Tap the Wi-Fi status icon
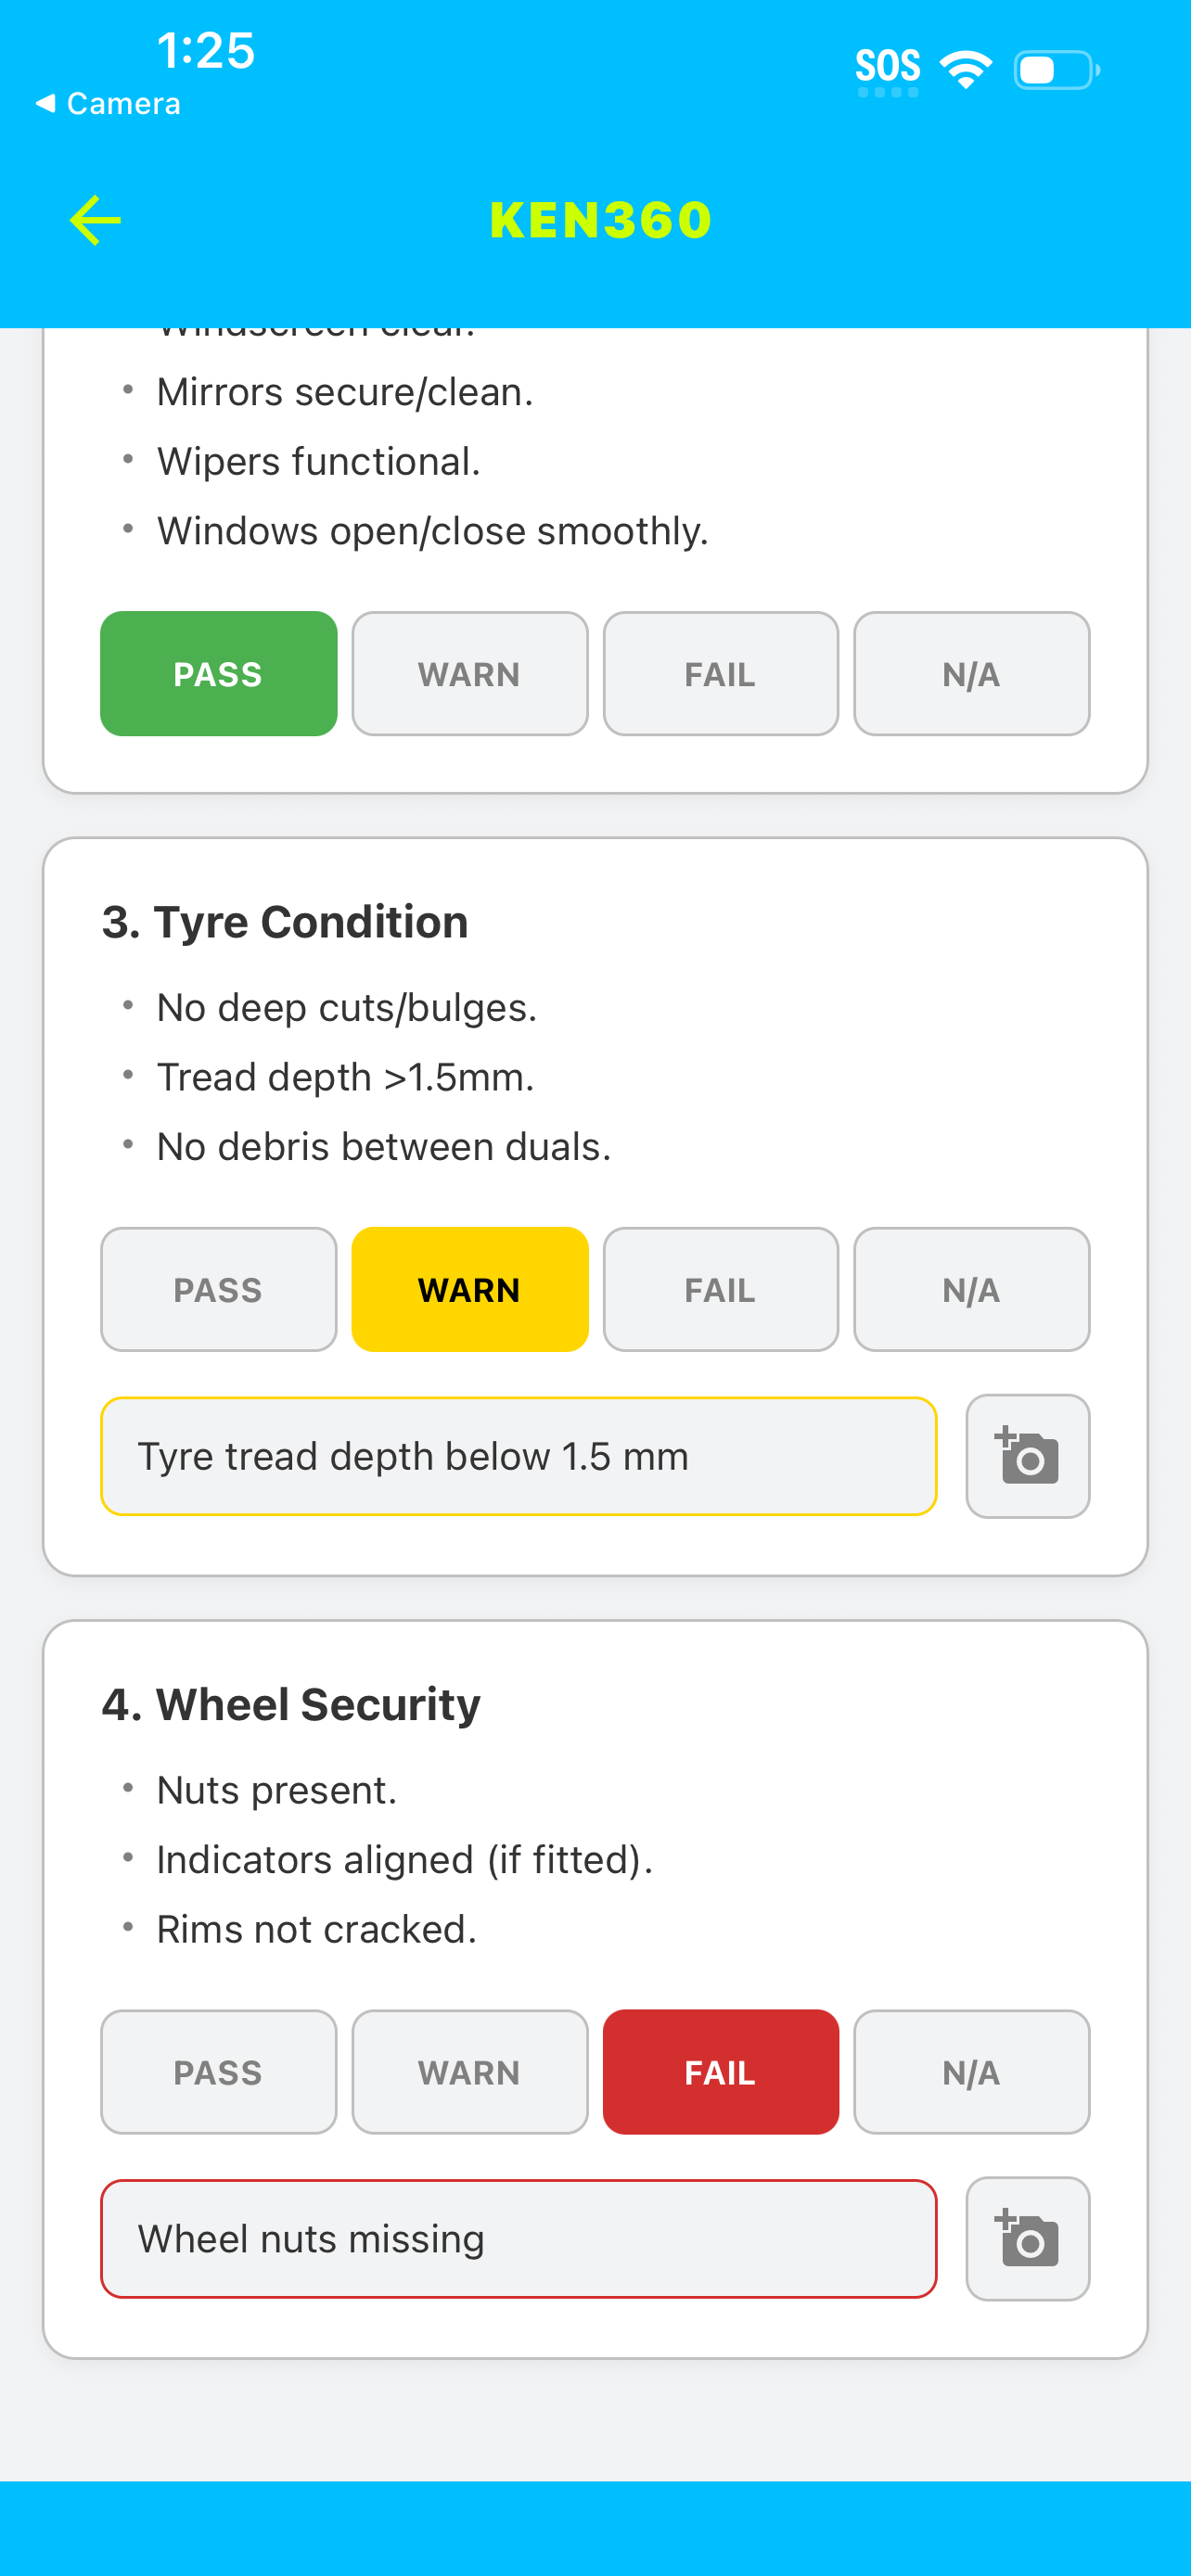Image resolution: width=1191 pixels, height=2576 pixels. click(965, 69)
